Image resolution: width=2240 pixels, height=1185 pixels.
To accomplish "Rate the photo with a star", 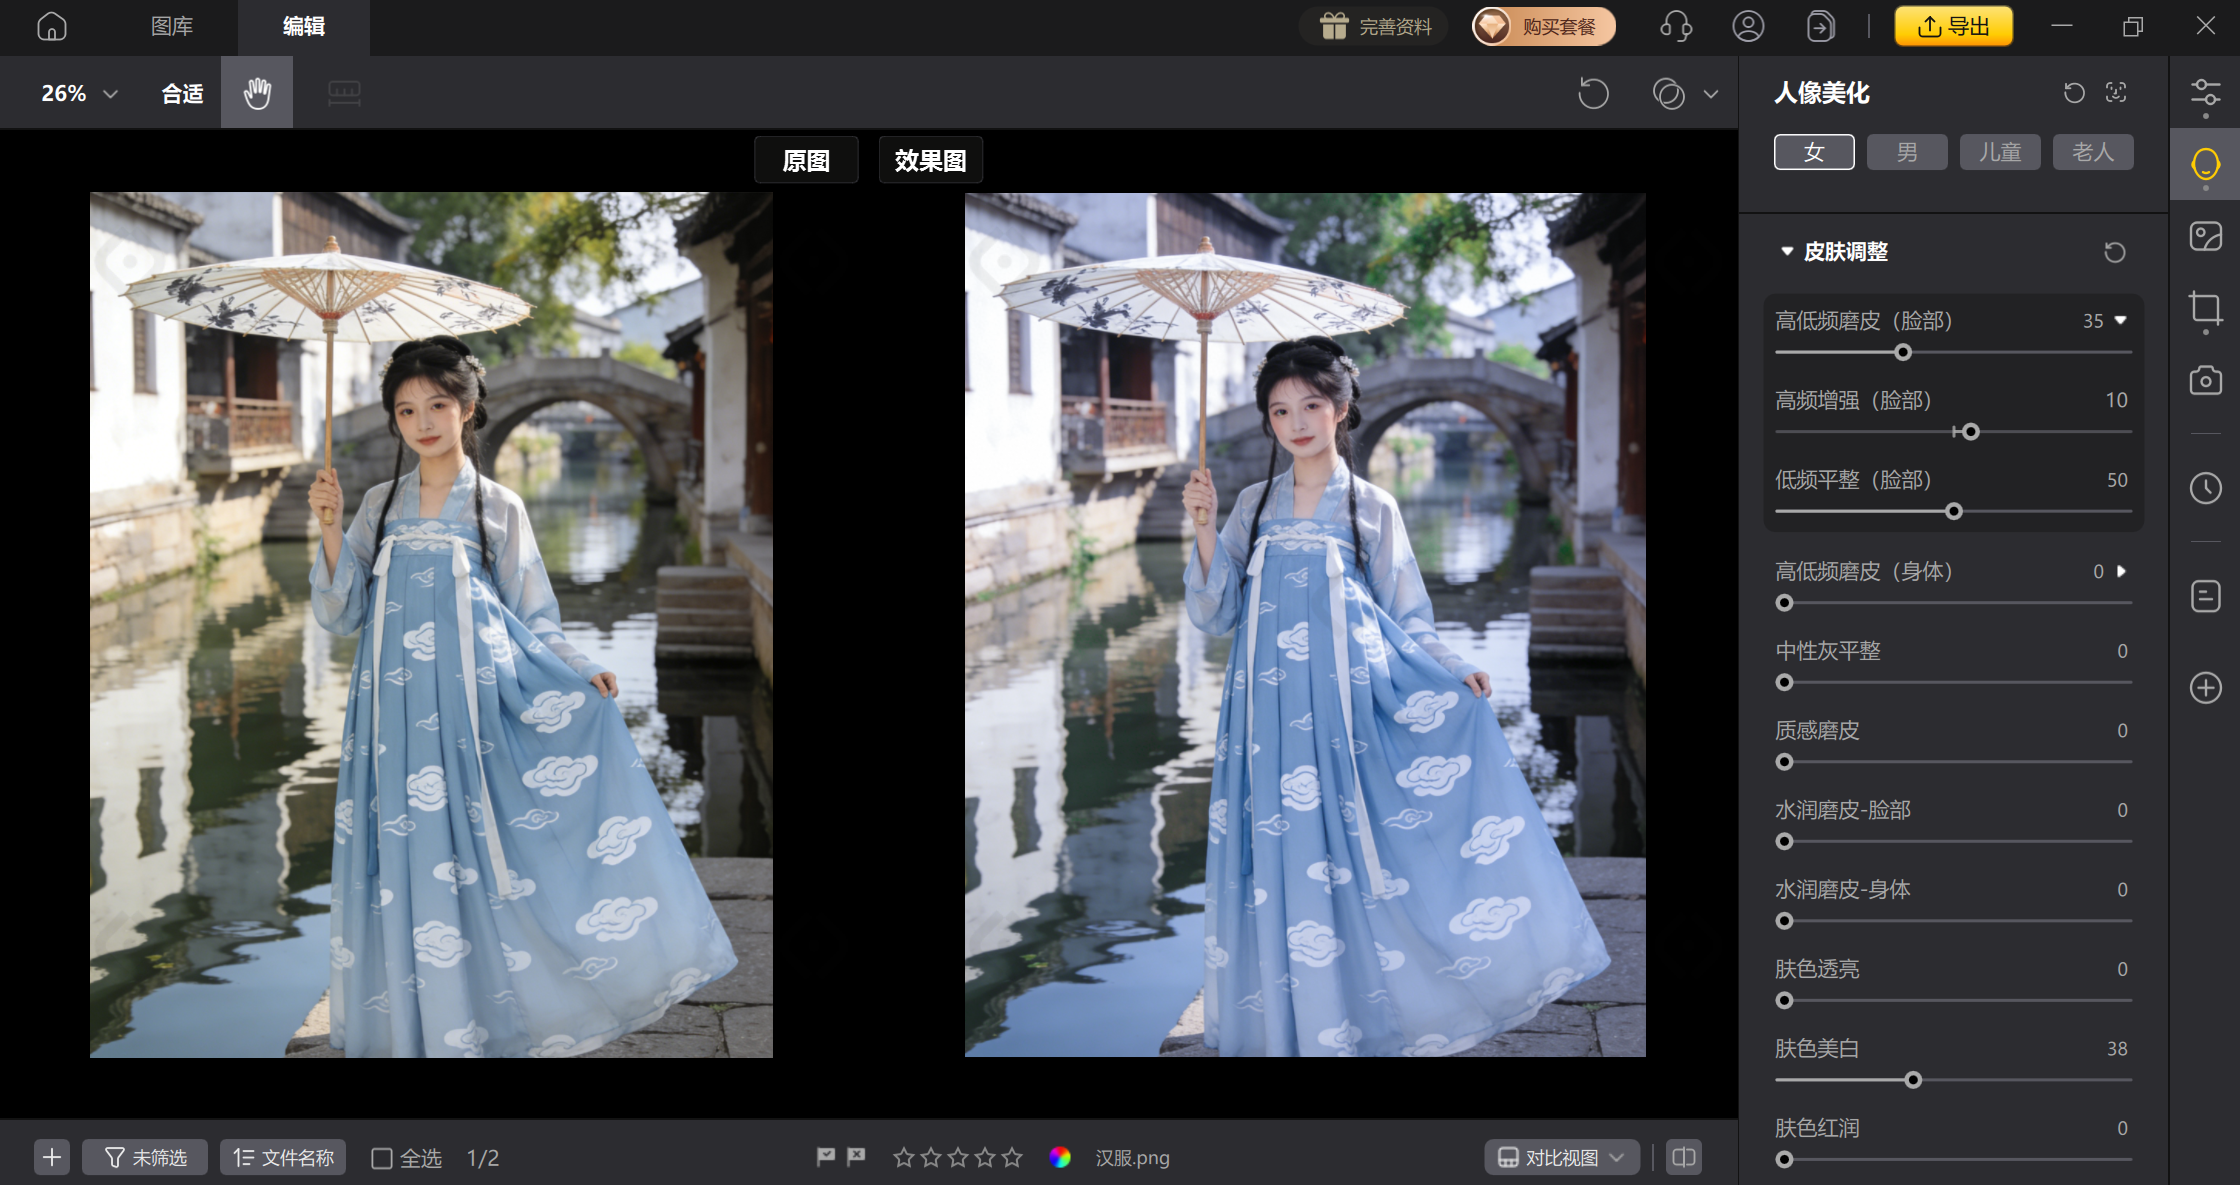I will pyautogui.click(x=904, y=1157).
